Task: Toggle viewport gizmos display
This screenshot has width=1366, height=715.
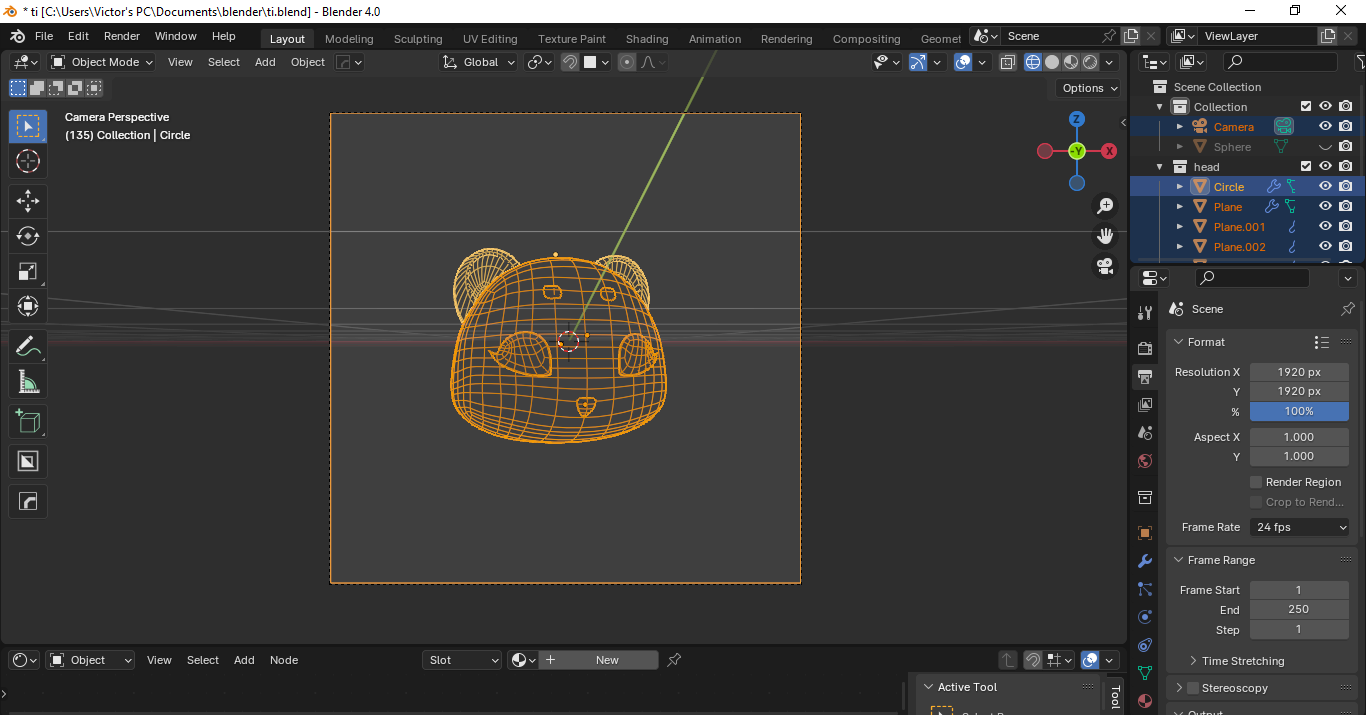Action: [x=918, y=62]
